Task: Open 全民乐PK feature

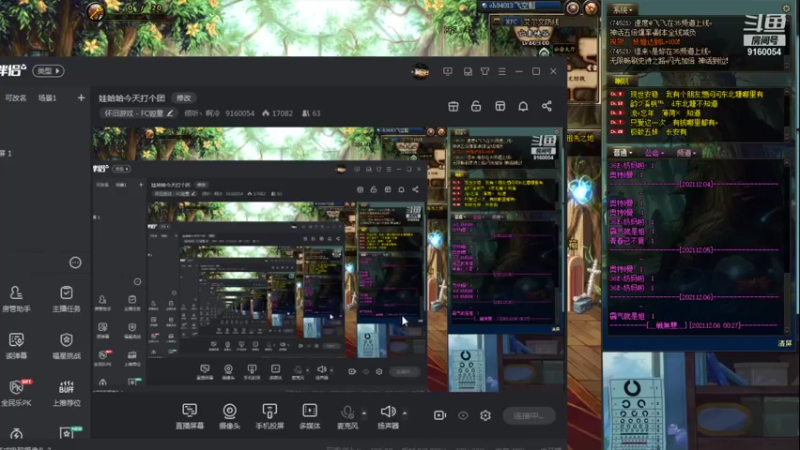Action: [x=16, y=393]
